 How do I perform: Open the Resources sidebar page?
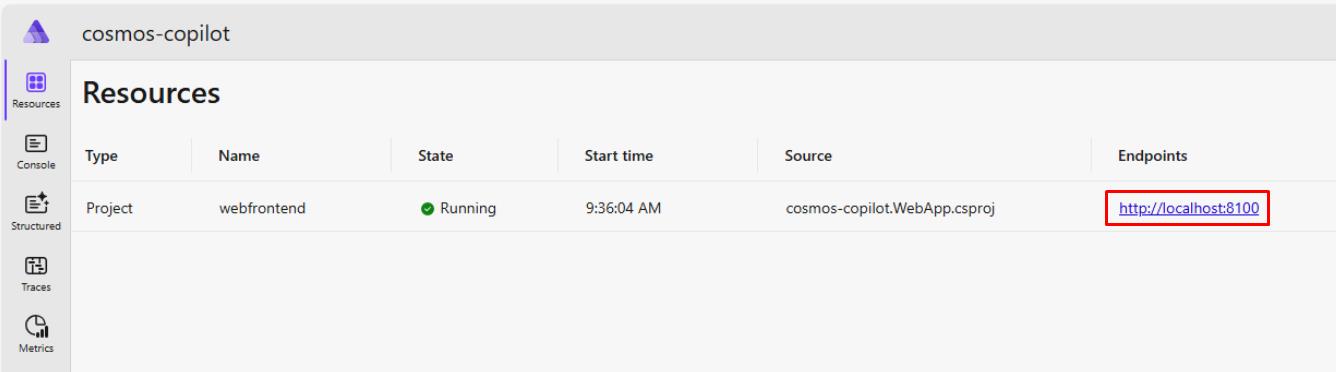(35, 90)
